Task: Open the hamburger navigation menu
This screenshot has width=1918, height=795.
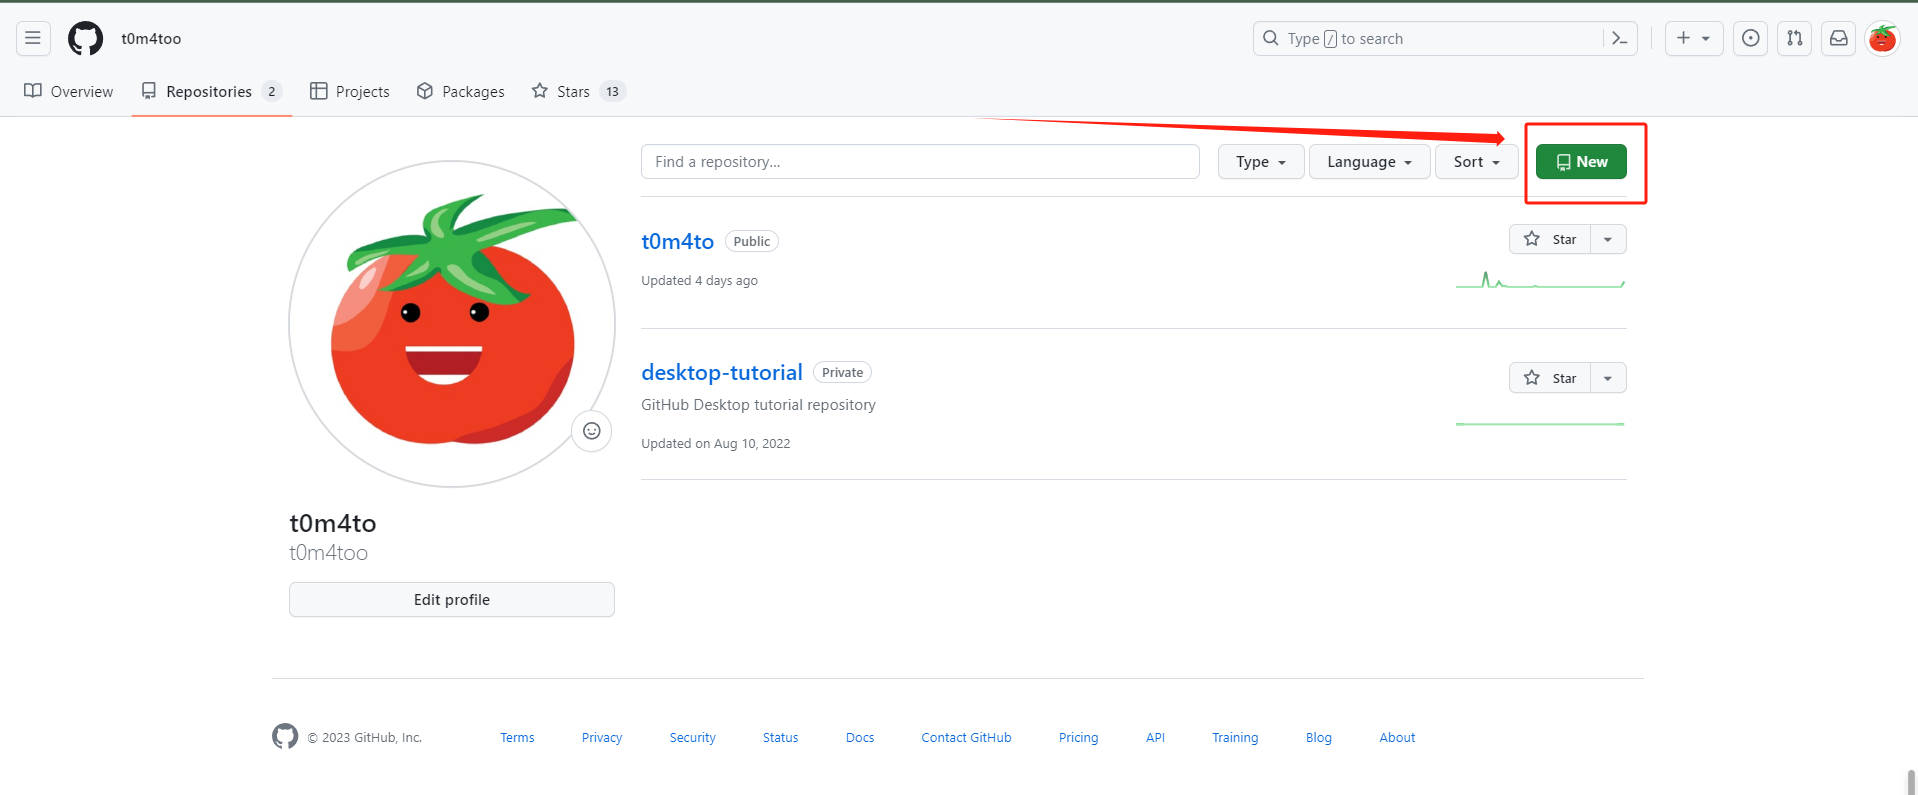Action: pyautogui.click(x=33, y=38)
